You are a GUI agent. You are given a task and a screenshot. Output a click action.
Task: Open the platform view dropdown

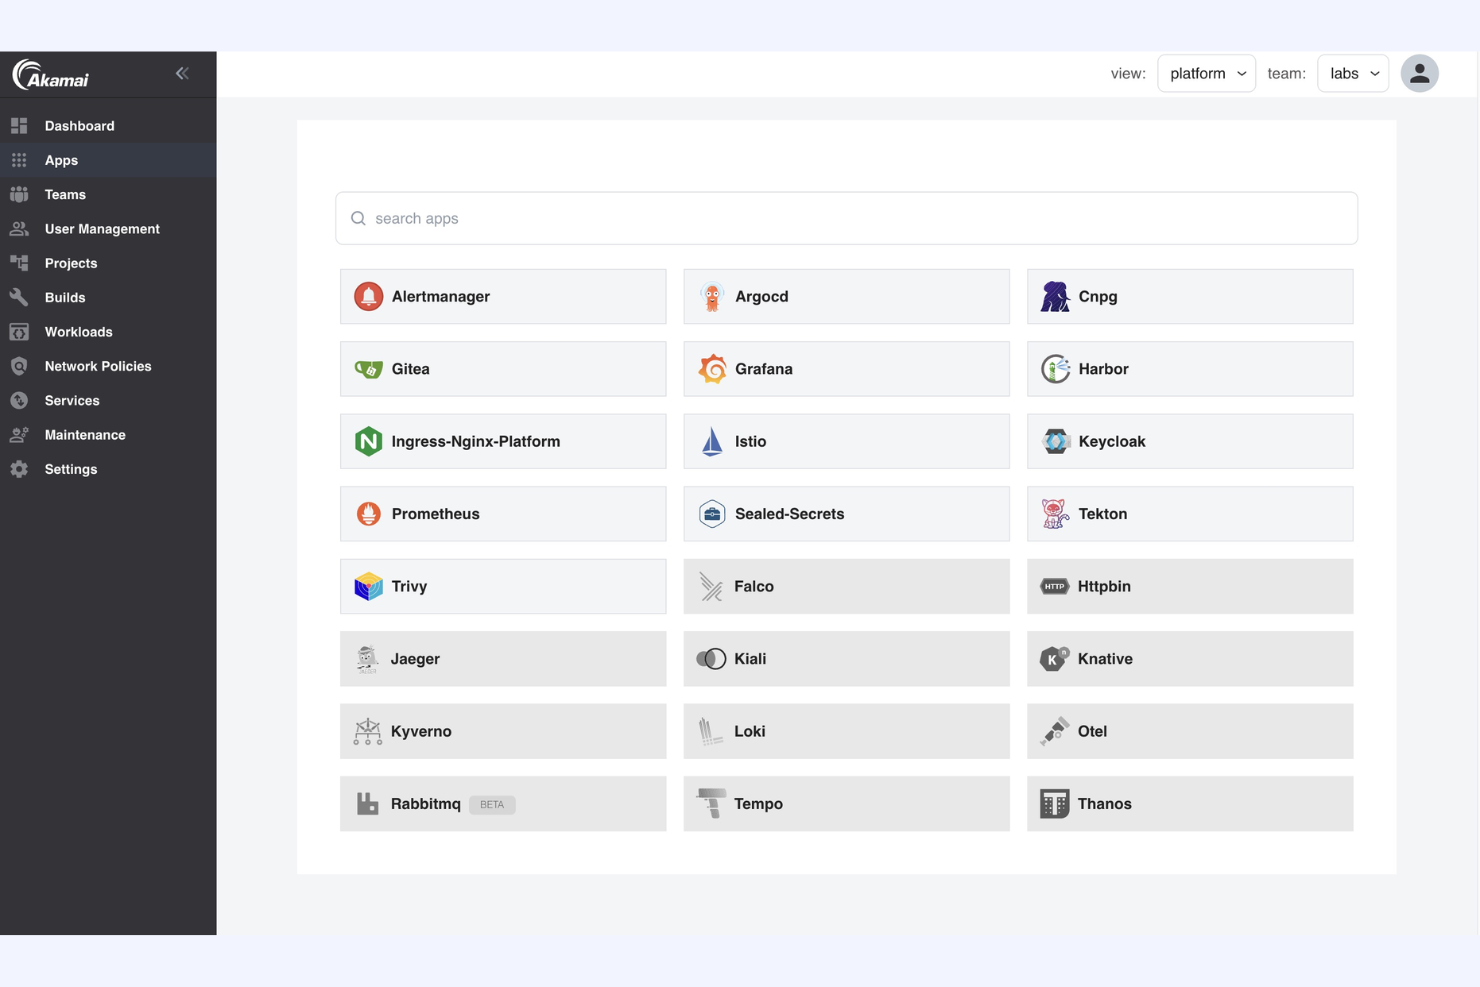pos(1206,73)
